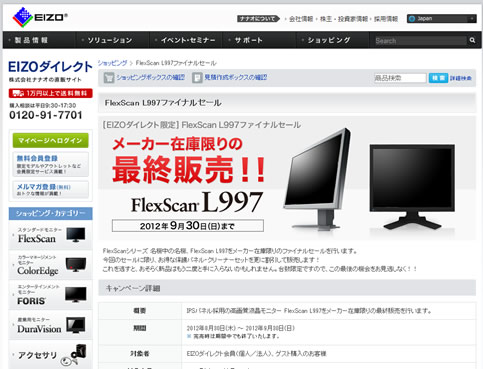
Task: Select FORIS entertainment monitor category
Action: coord(50,295)
